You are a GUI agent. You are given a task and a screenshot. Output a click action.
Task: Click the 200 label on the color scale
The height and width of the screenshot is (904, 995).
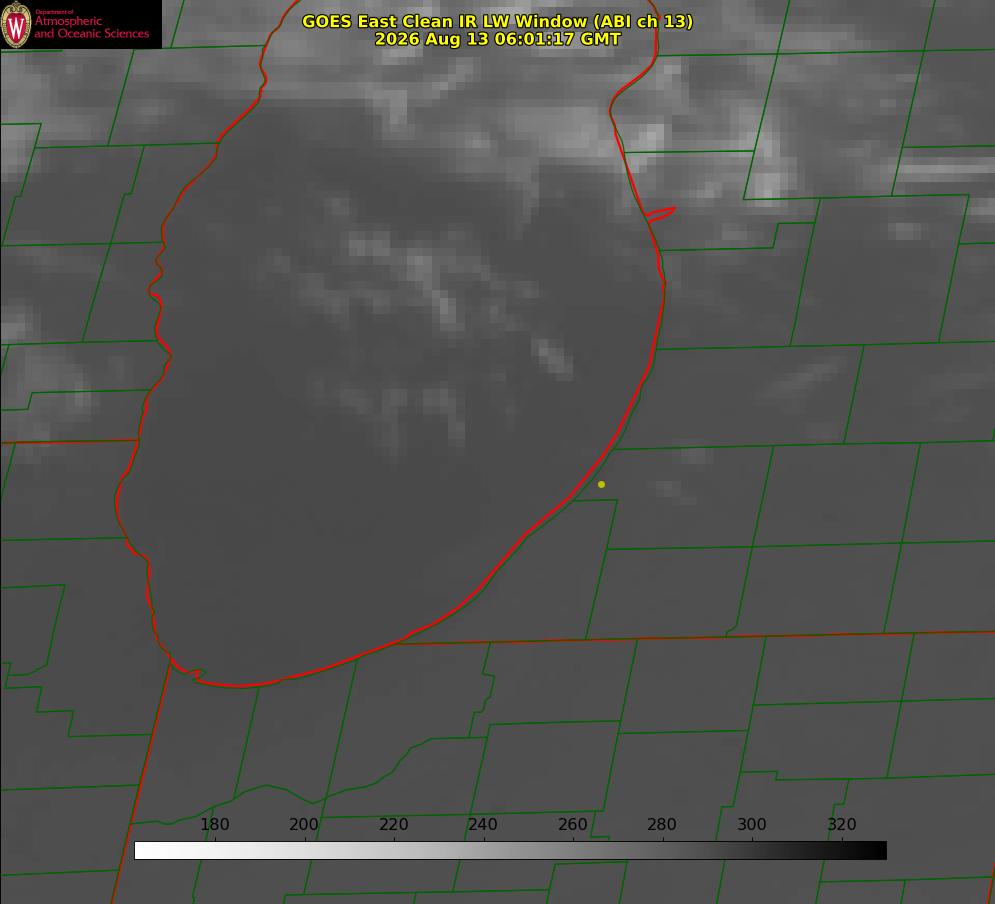pyautogui.click(x=304, y=824)
